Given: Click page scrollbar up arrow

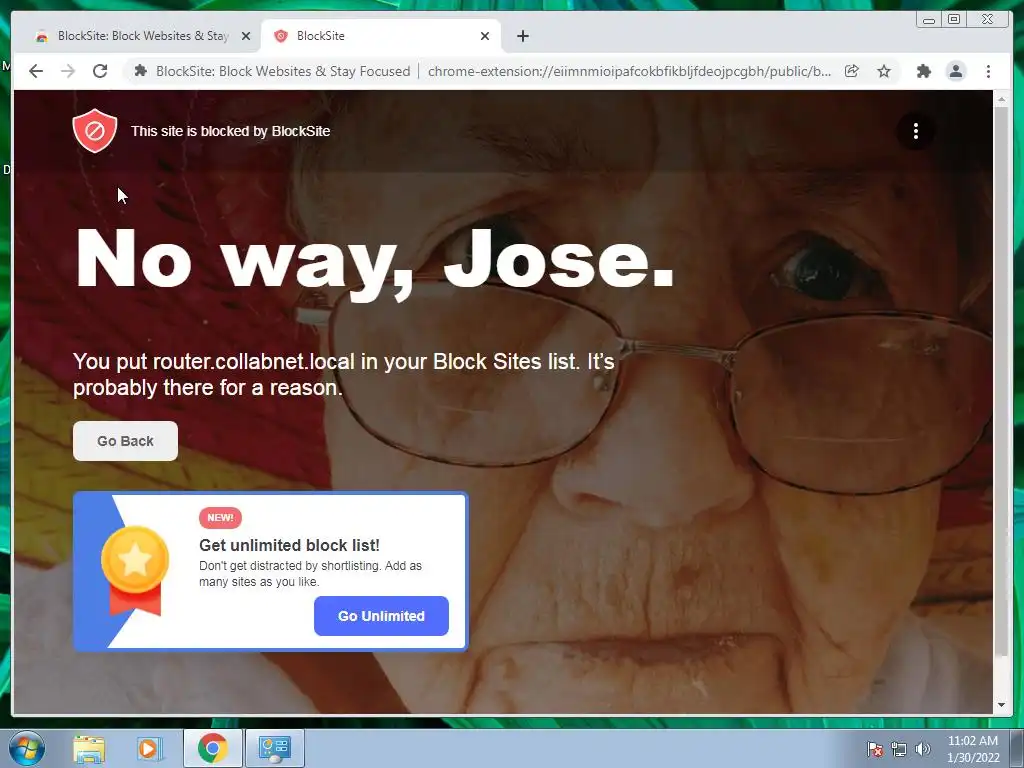Looking at the screenshot, I should coord(1002,99).
